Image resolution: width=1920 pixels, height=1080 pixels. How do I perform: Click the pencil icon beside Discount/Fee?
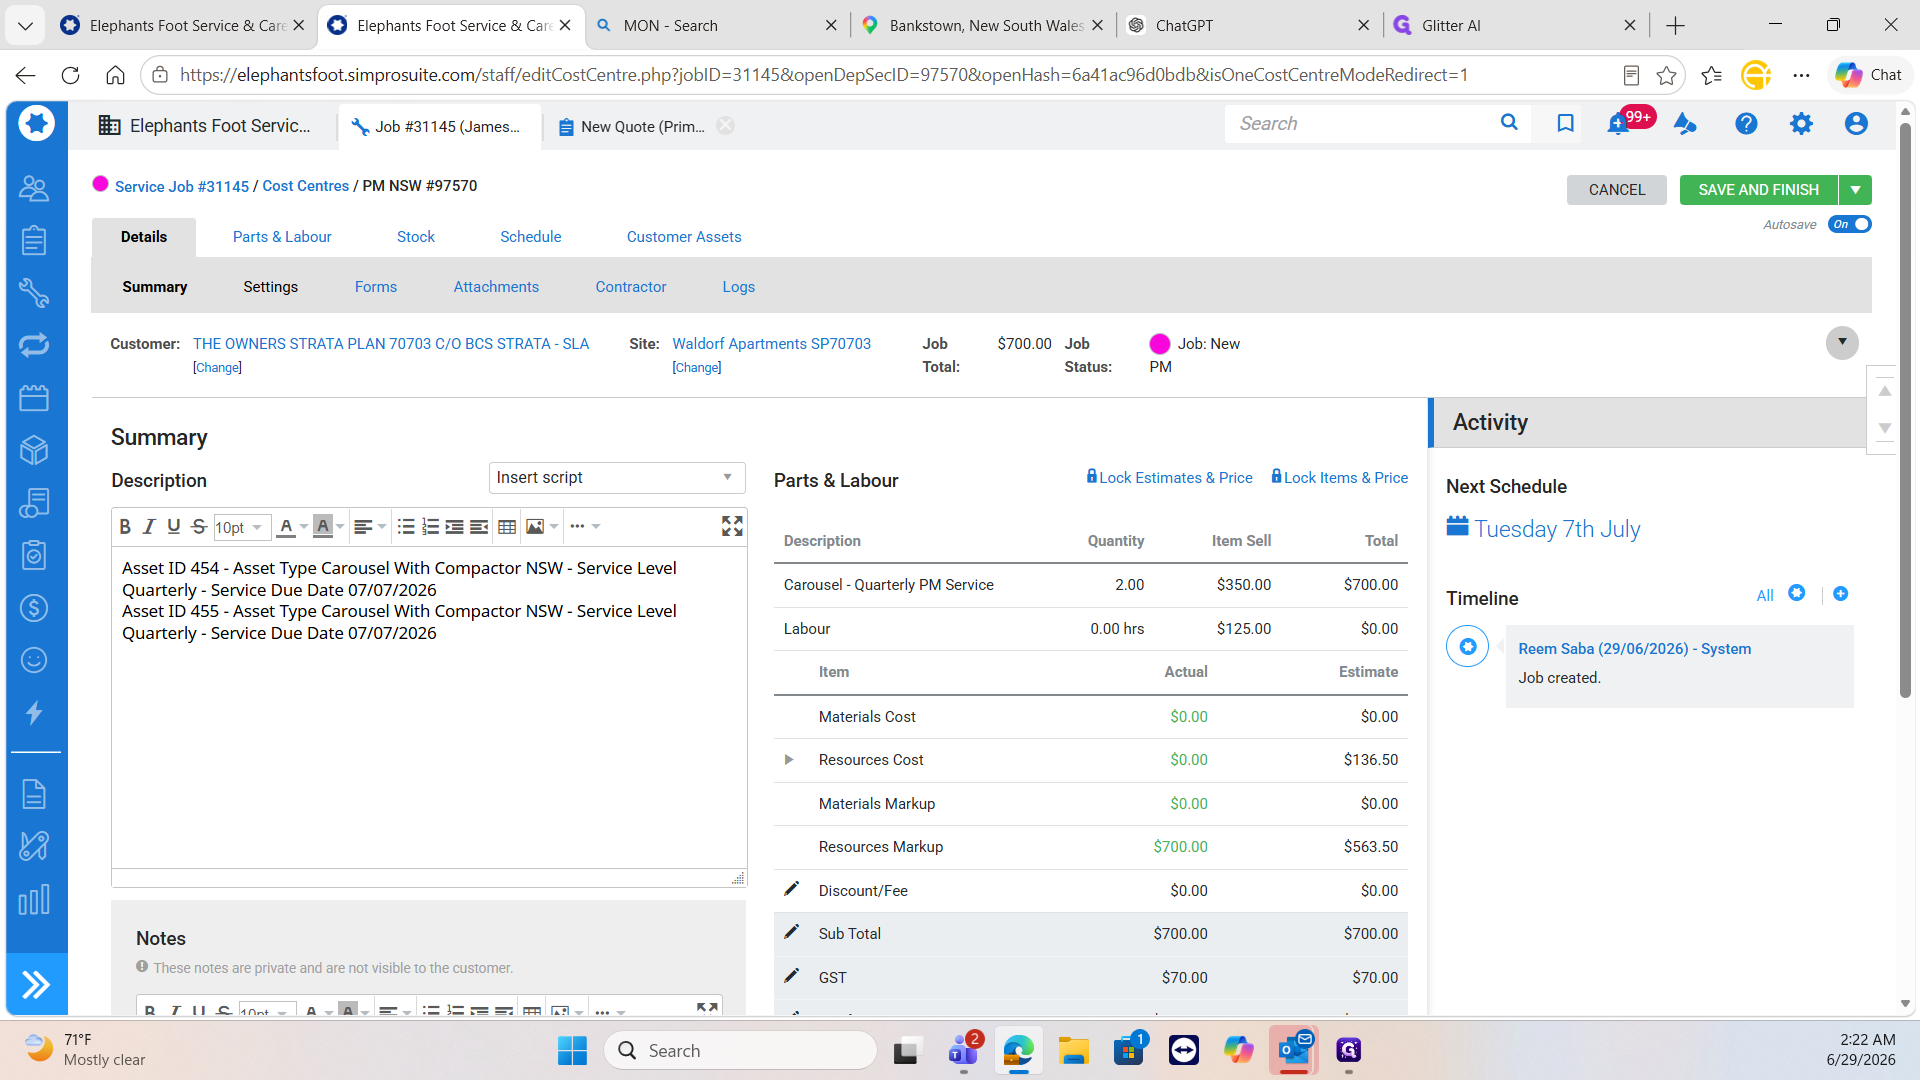click(791, 889)
